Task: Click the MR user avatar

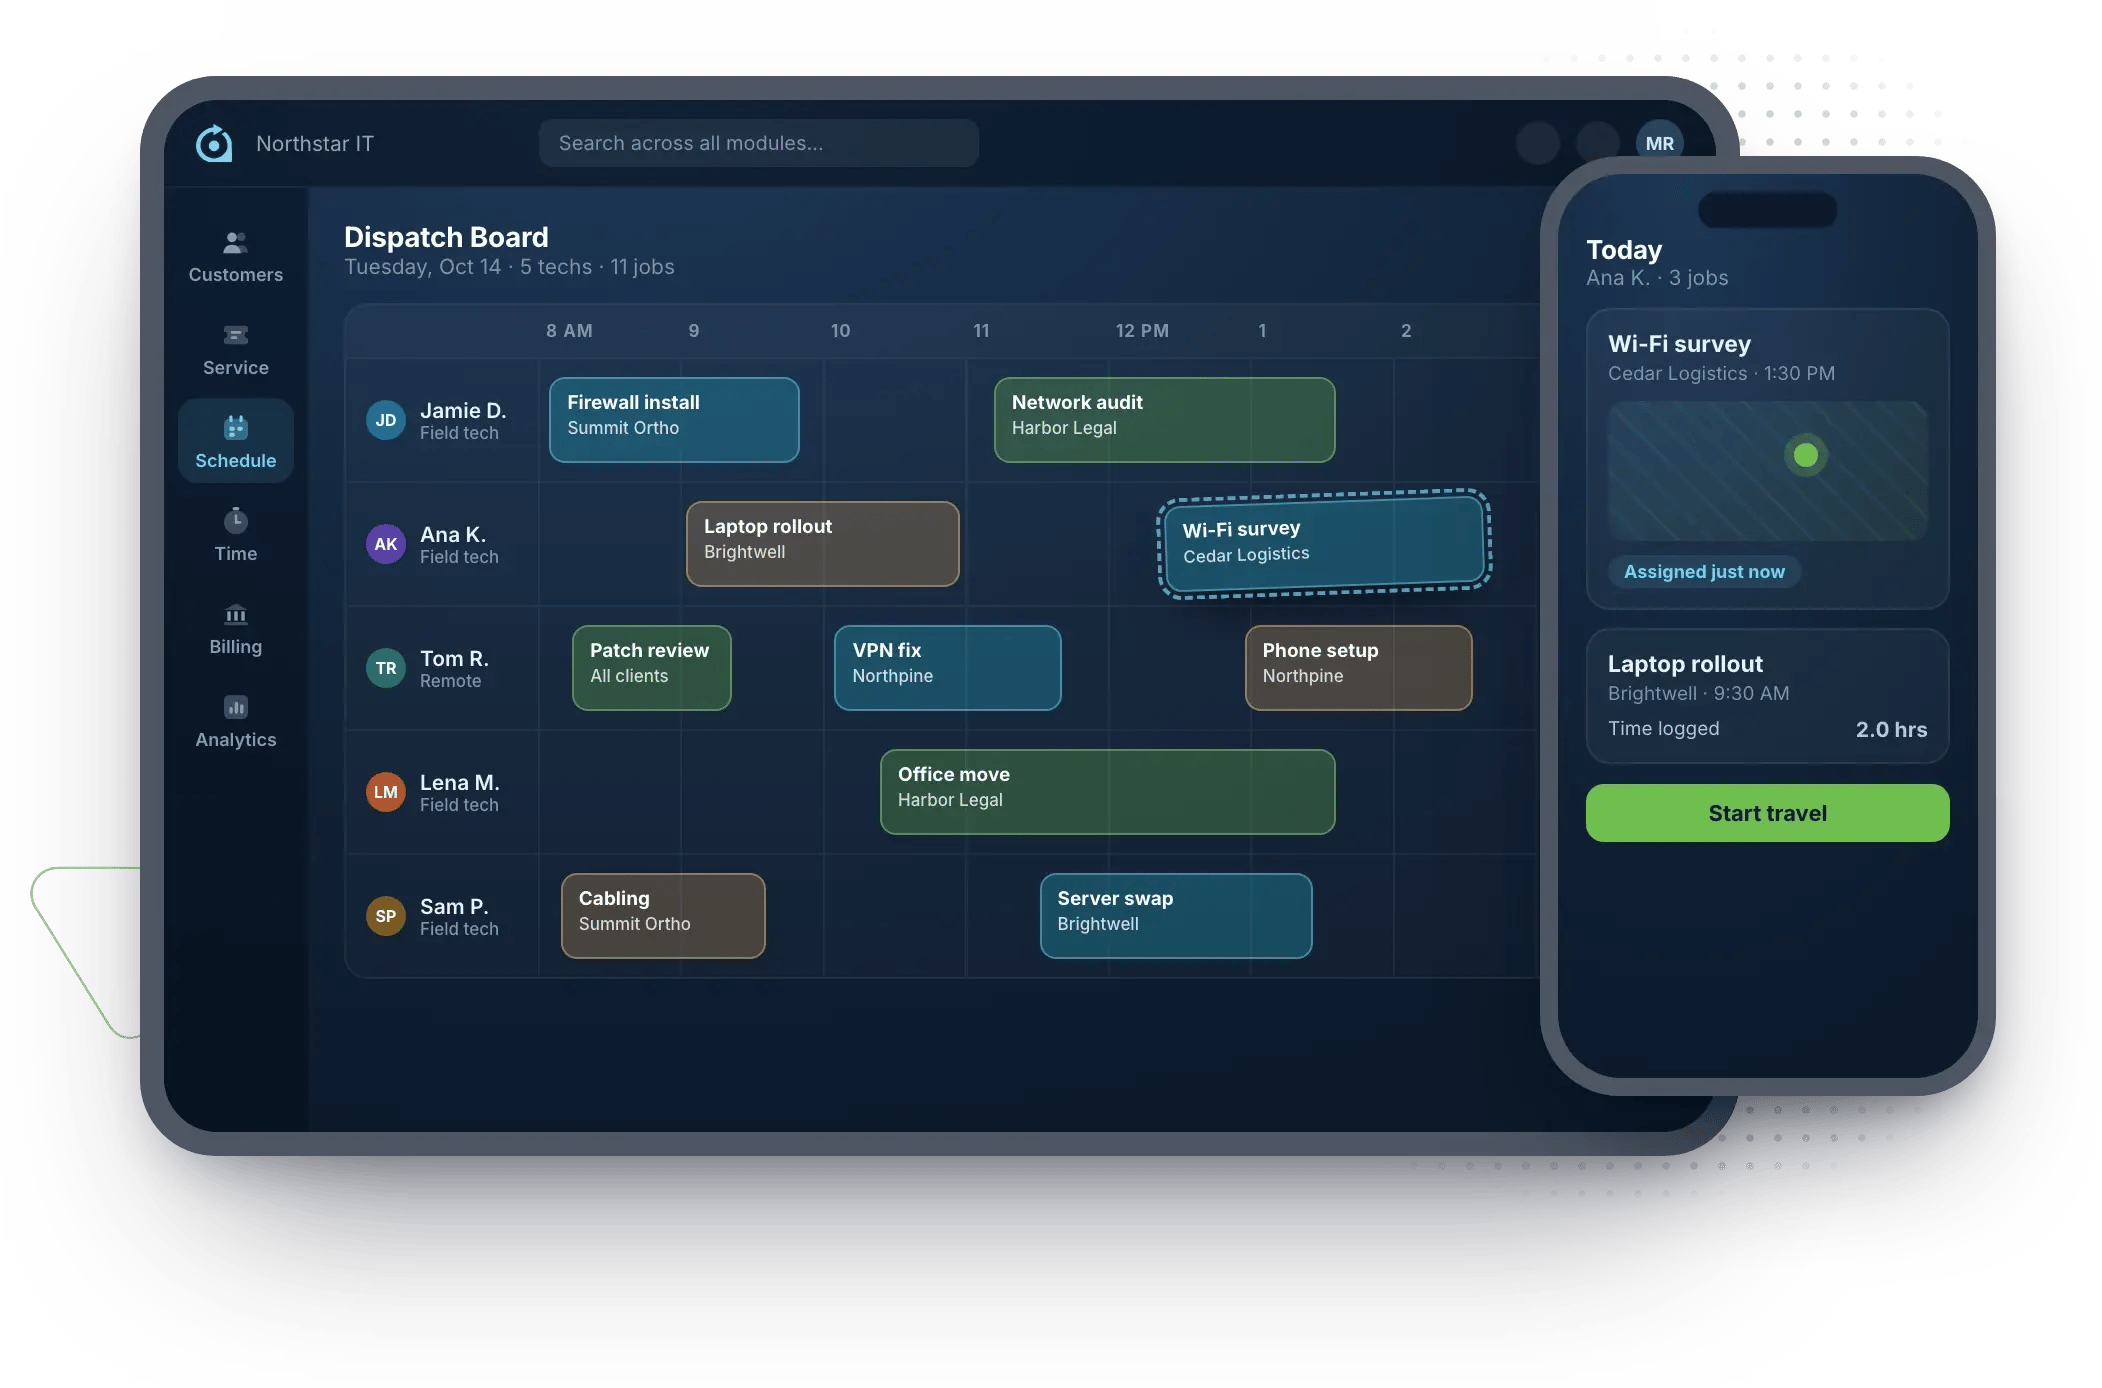Action: [x=1659, y=143]
